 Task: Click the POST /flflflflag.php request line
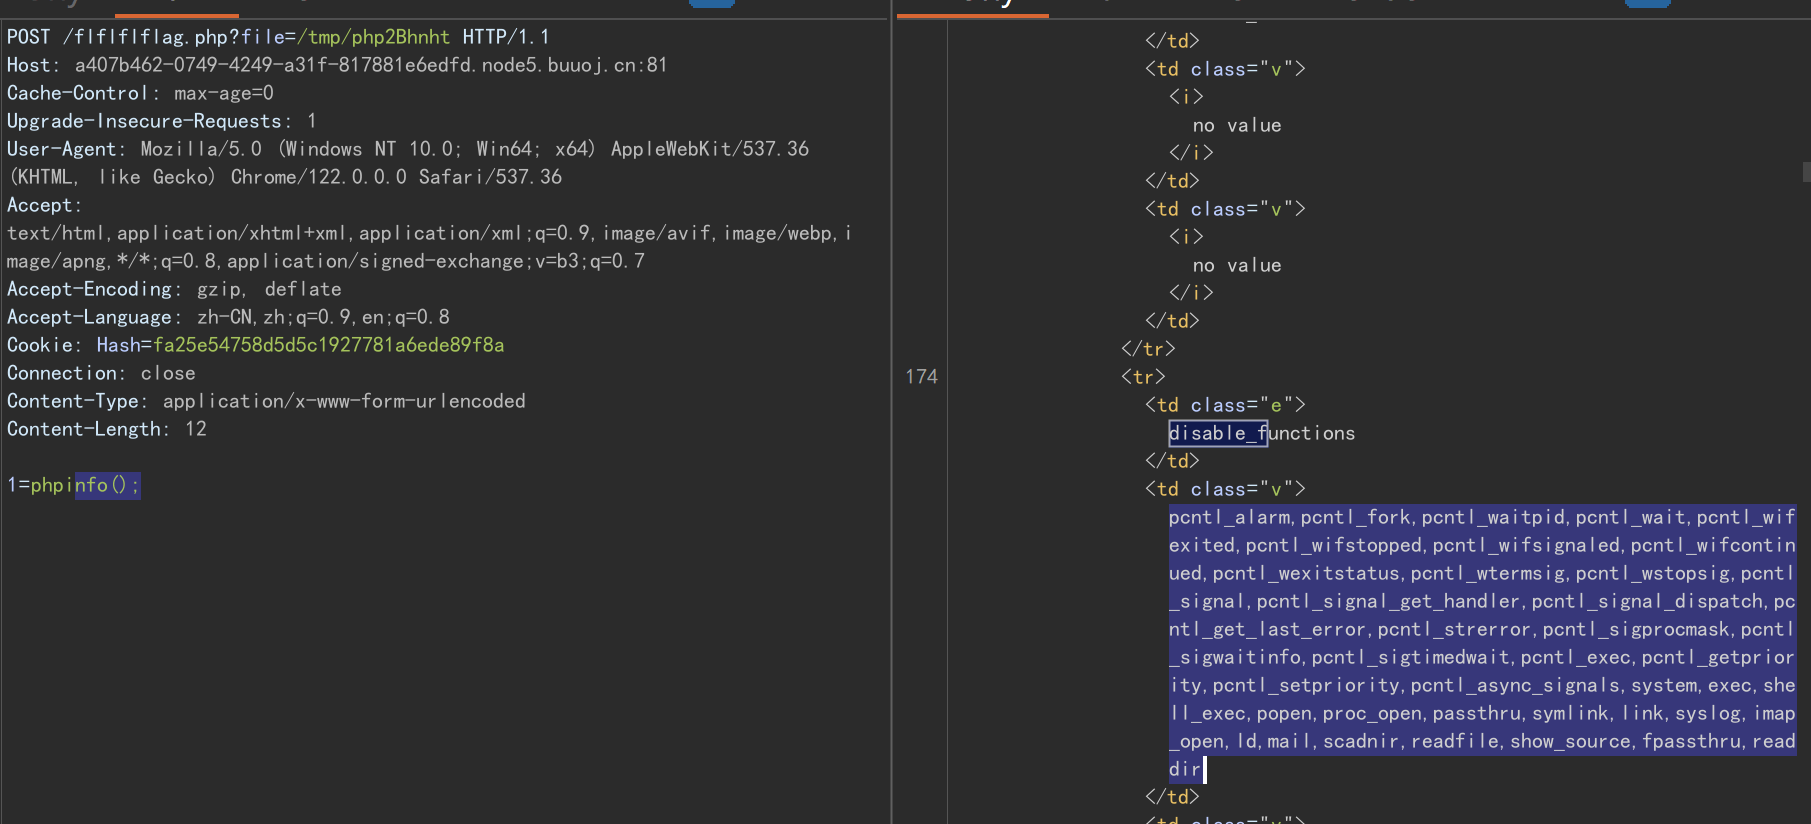tap(278, 37)
